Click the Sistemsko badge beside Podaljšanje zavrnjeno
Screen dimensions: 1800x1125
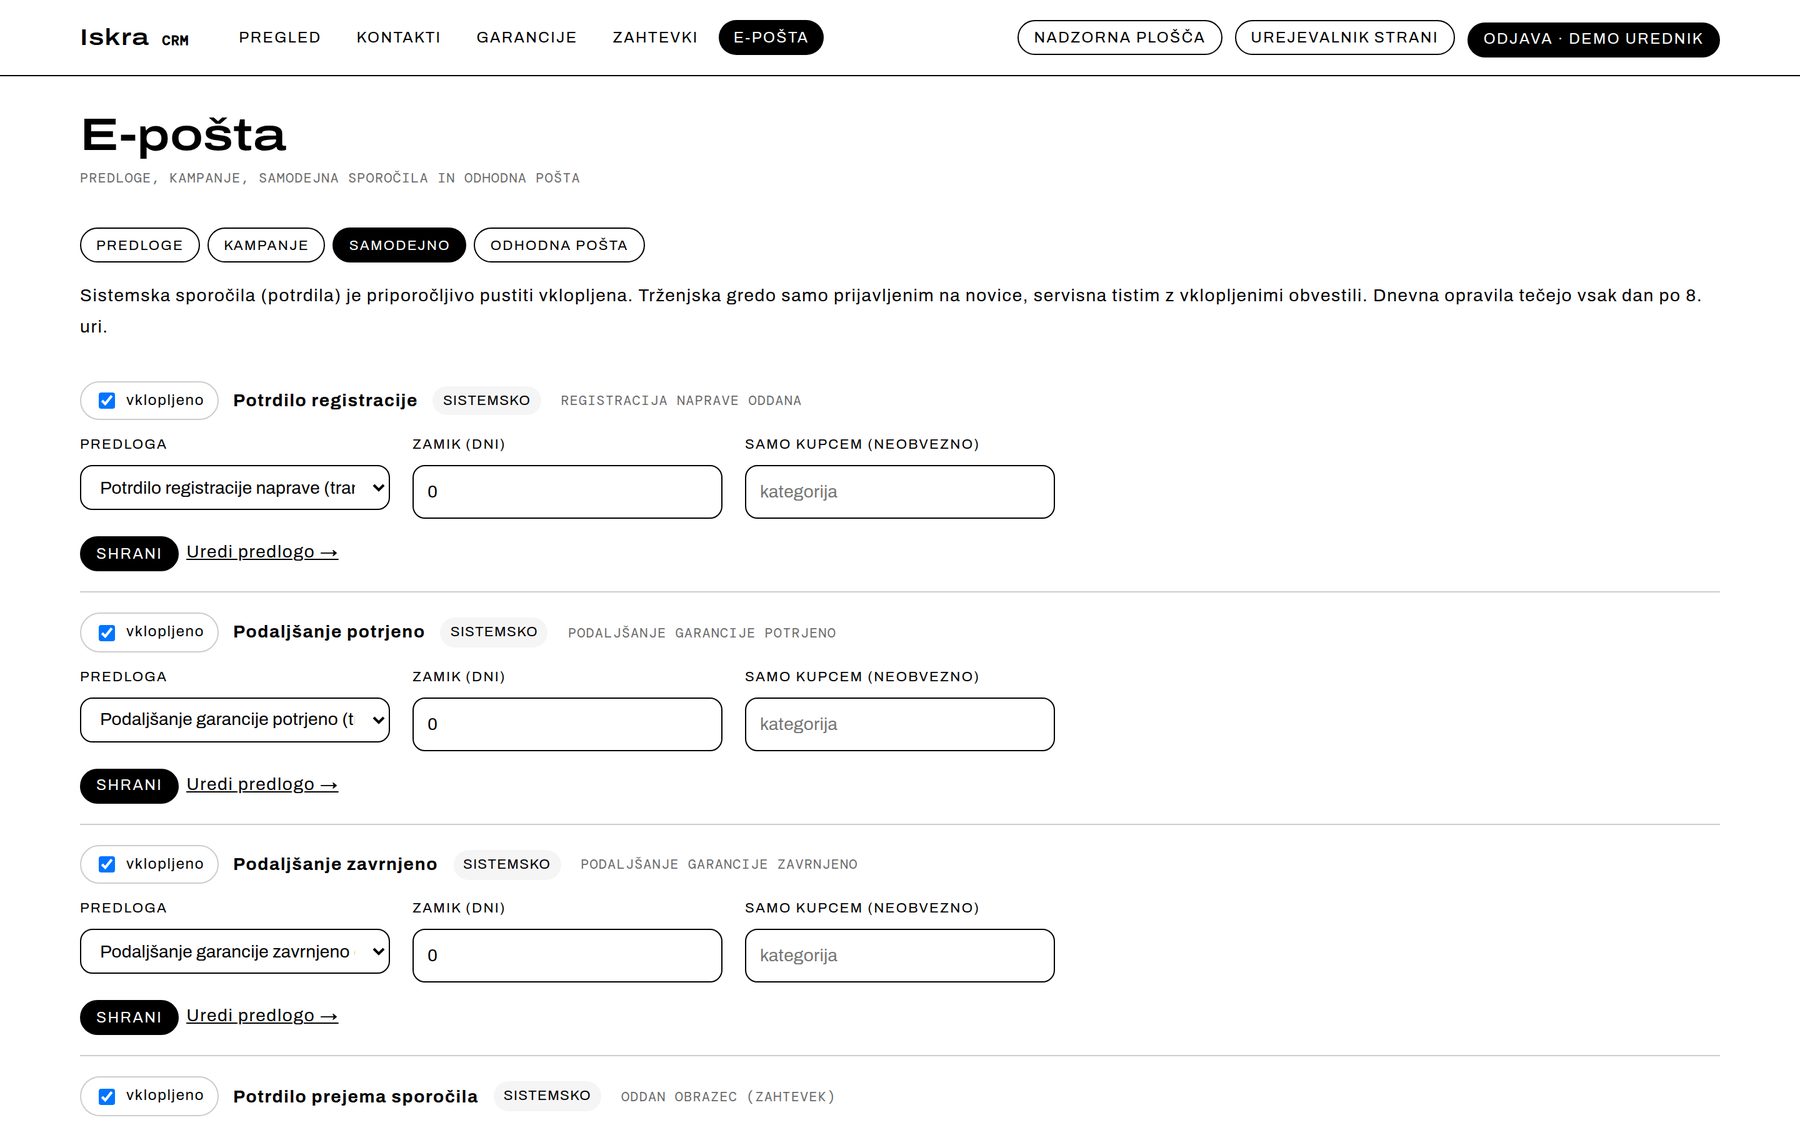tap(507, 864)
